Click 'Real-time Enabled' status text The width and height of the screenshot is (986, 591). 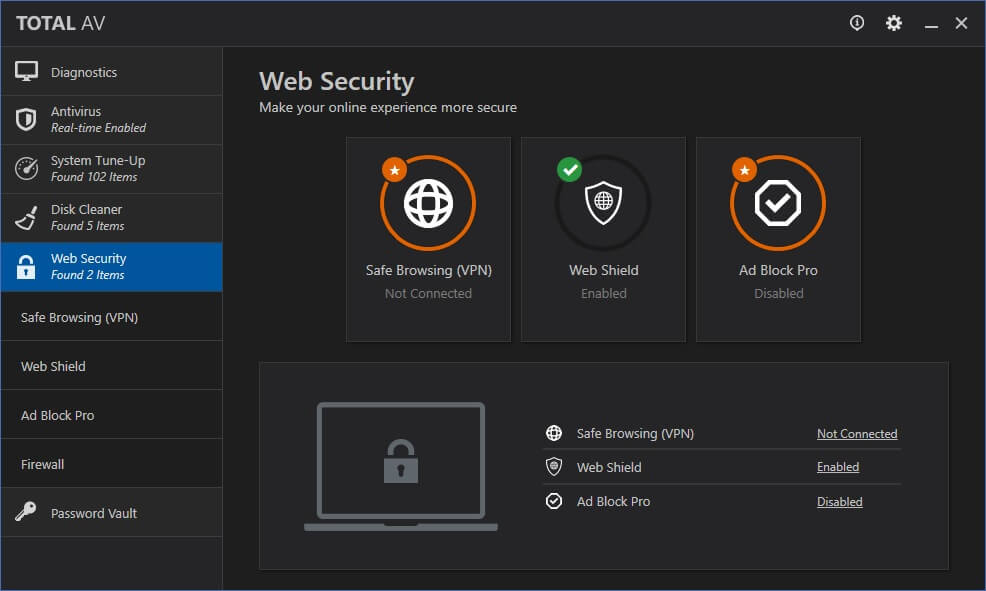[98, 128]
